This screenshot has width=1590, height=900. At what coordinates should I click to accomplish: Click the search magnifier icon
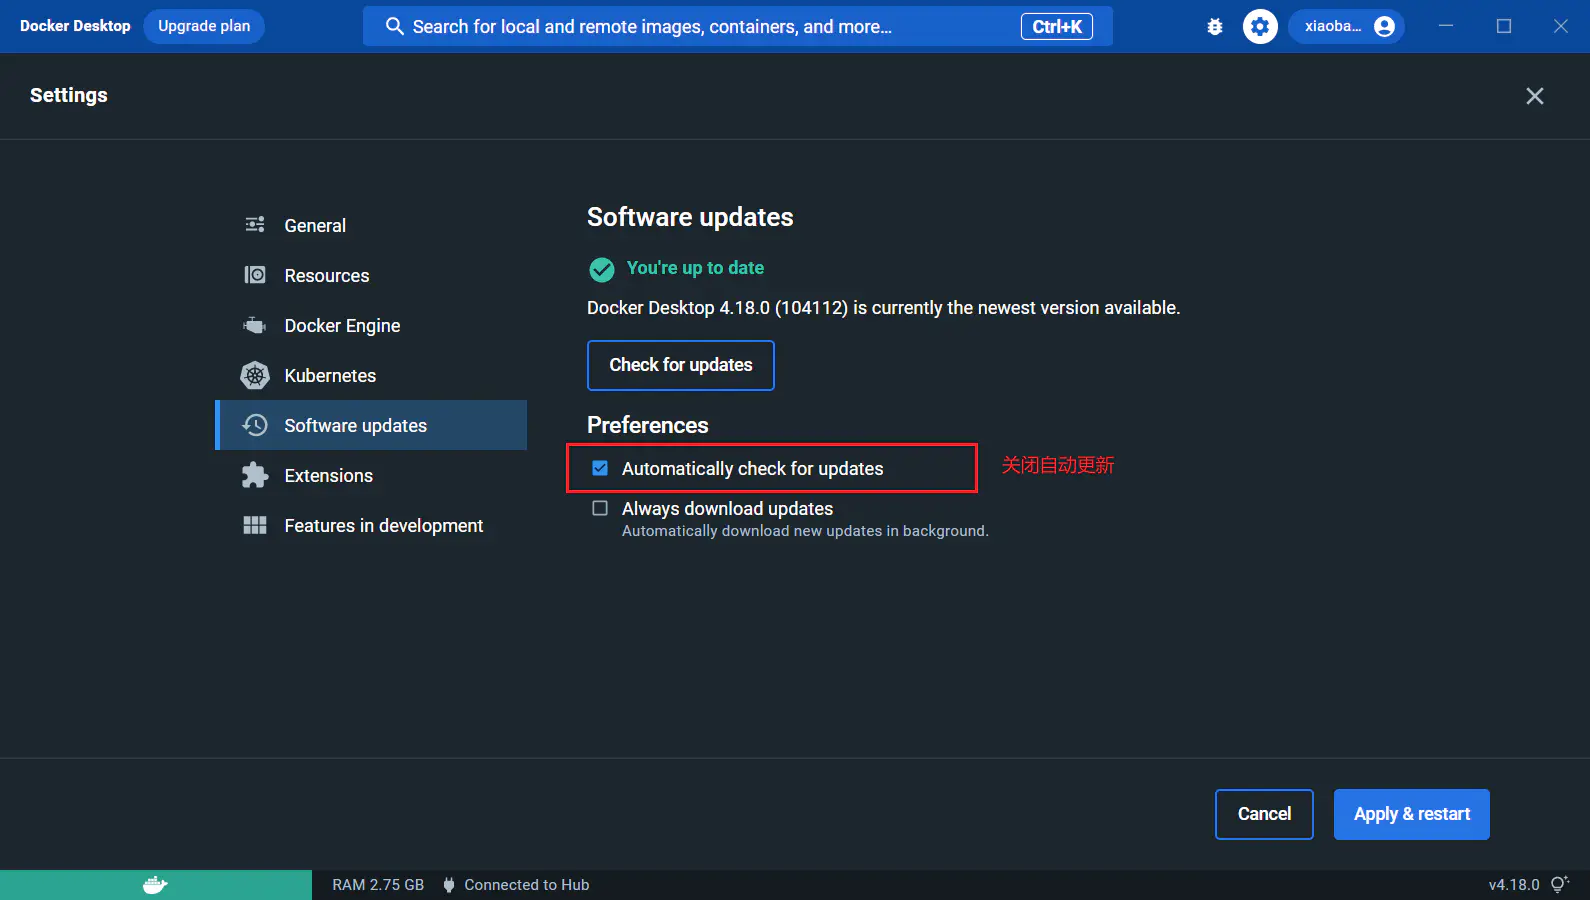(x=395, y=27)
